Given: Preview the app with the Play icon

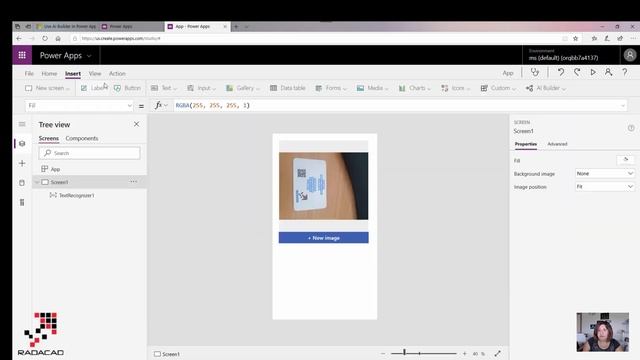Looking at the screenshot, I should click(593, 72).
